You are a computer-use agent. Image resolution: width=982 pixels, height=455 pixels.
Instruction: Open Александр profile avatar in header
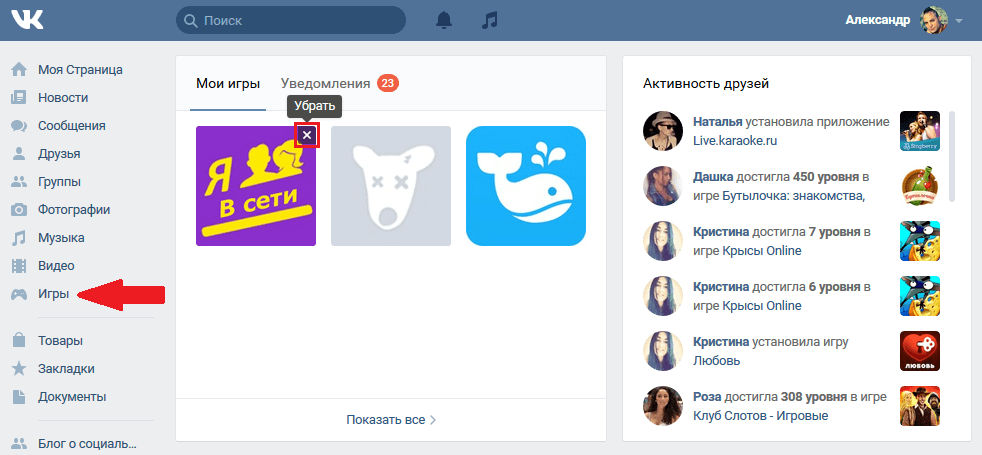pos(933,20)
